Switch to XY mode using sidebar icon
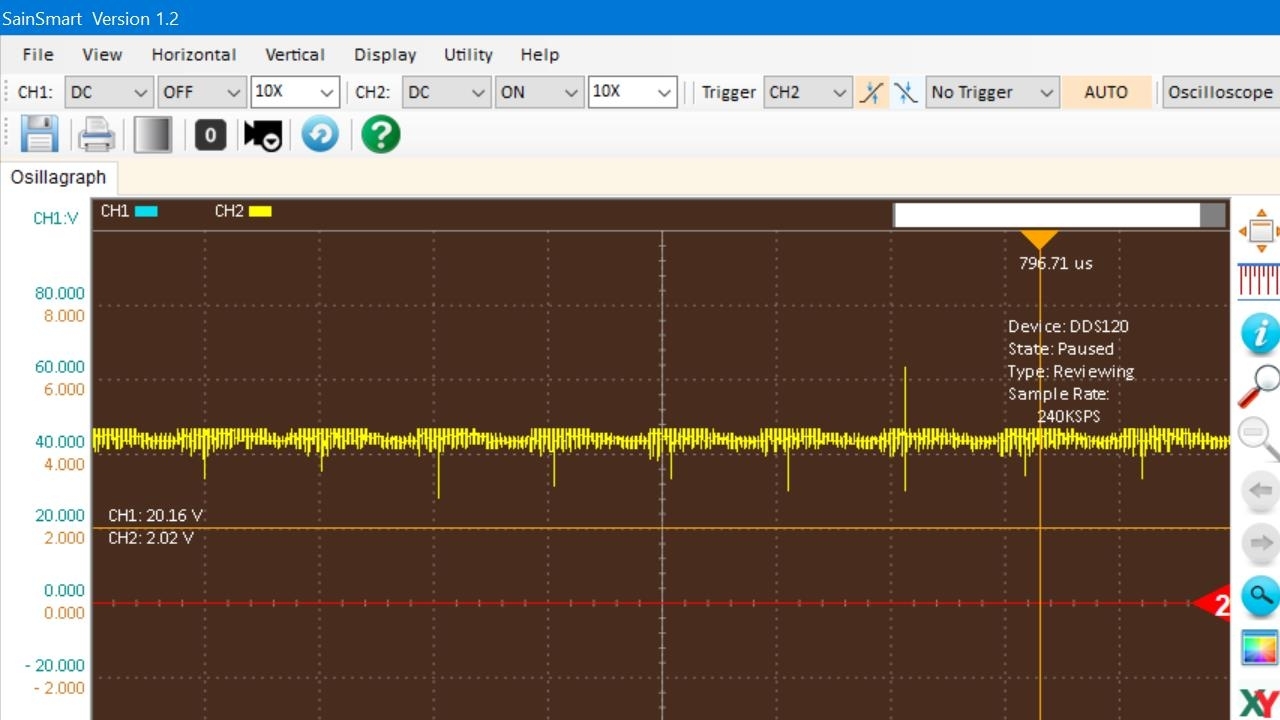The image size is (1280, 720). point(1259,703)
